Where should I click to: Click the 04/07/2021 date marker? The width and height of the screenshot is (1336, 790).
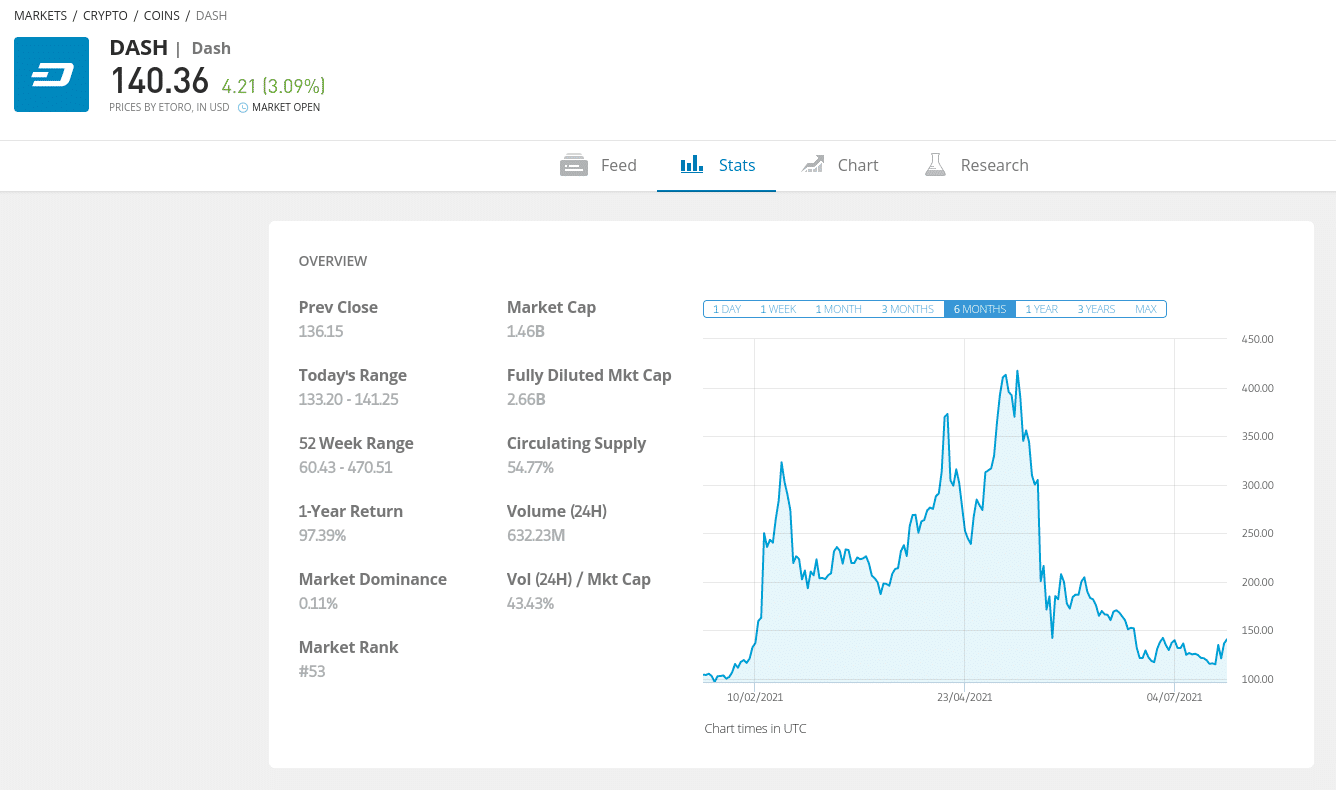point(1174,697)
